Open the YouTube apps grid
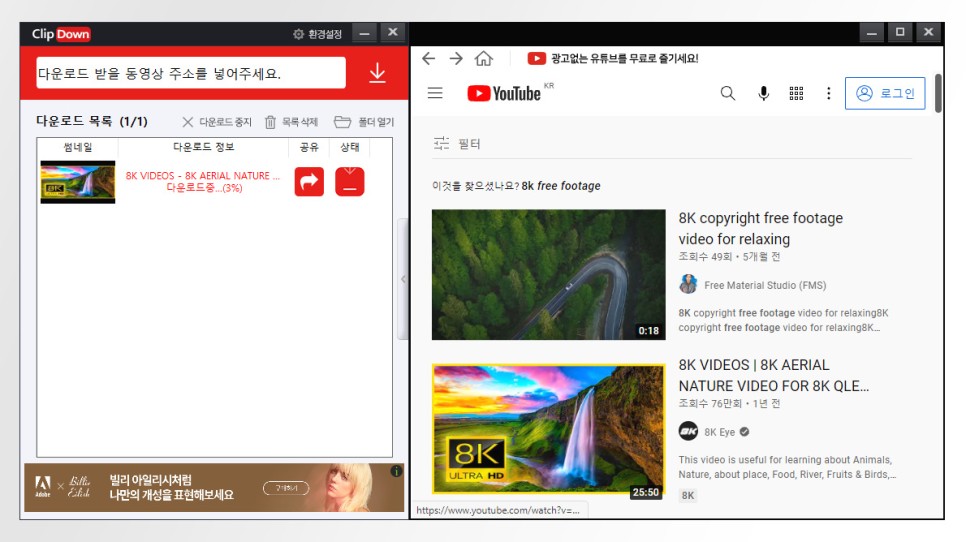The height and width of the screenshot is (542, 966). click(x=796, y=93)
